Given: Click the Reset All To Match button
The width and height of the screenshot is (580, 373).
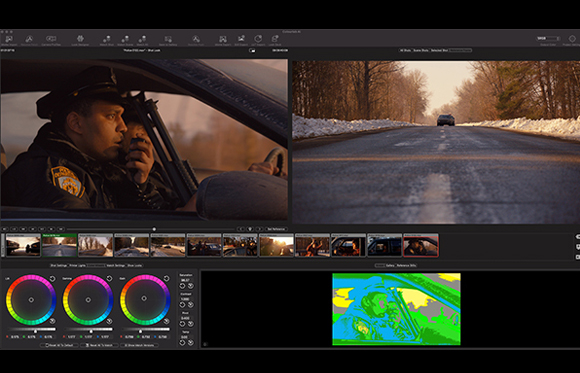Looking at the screenshot, I should (99, 345).
